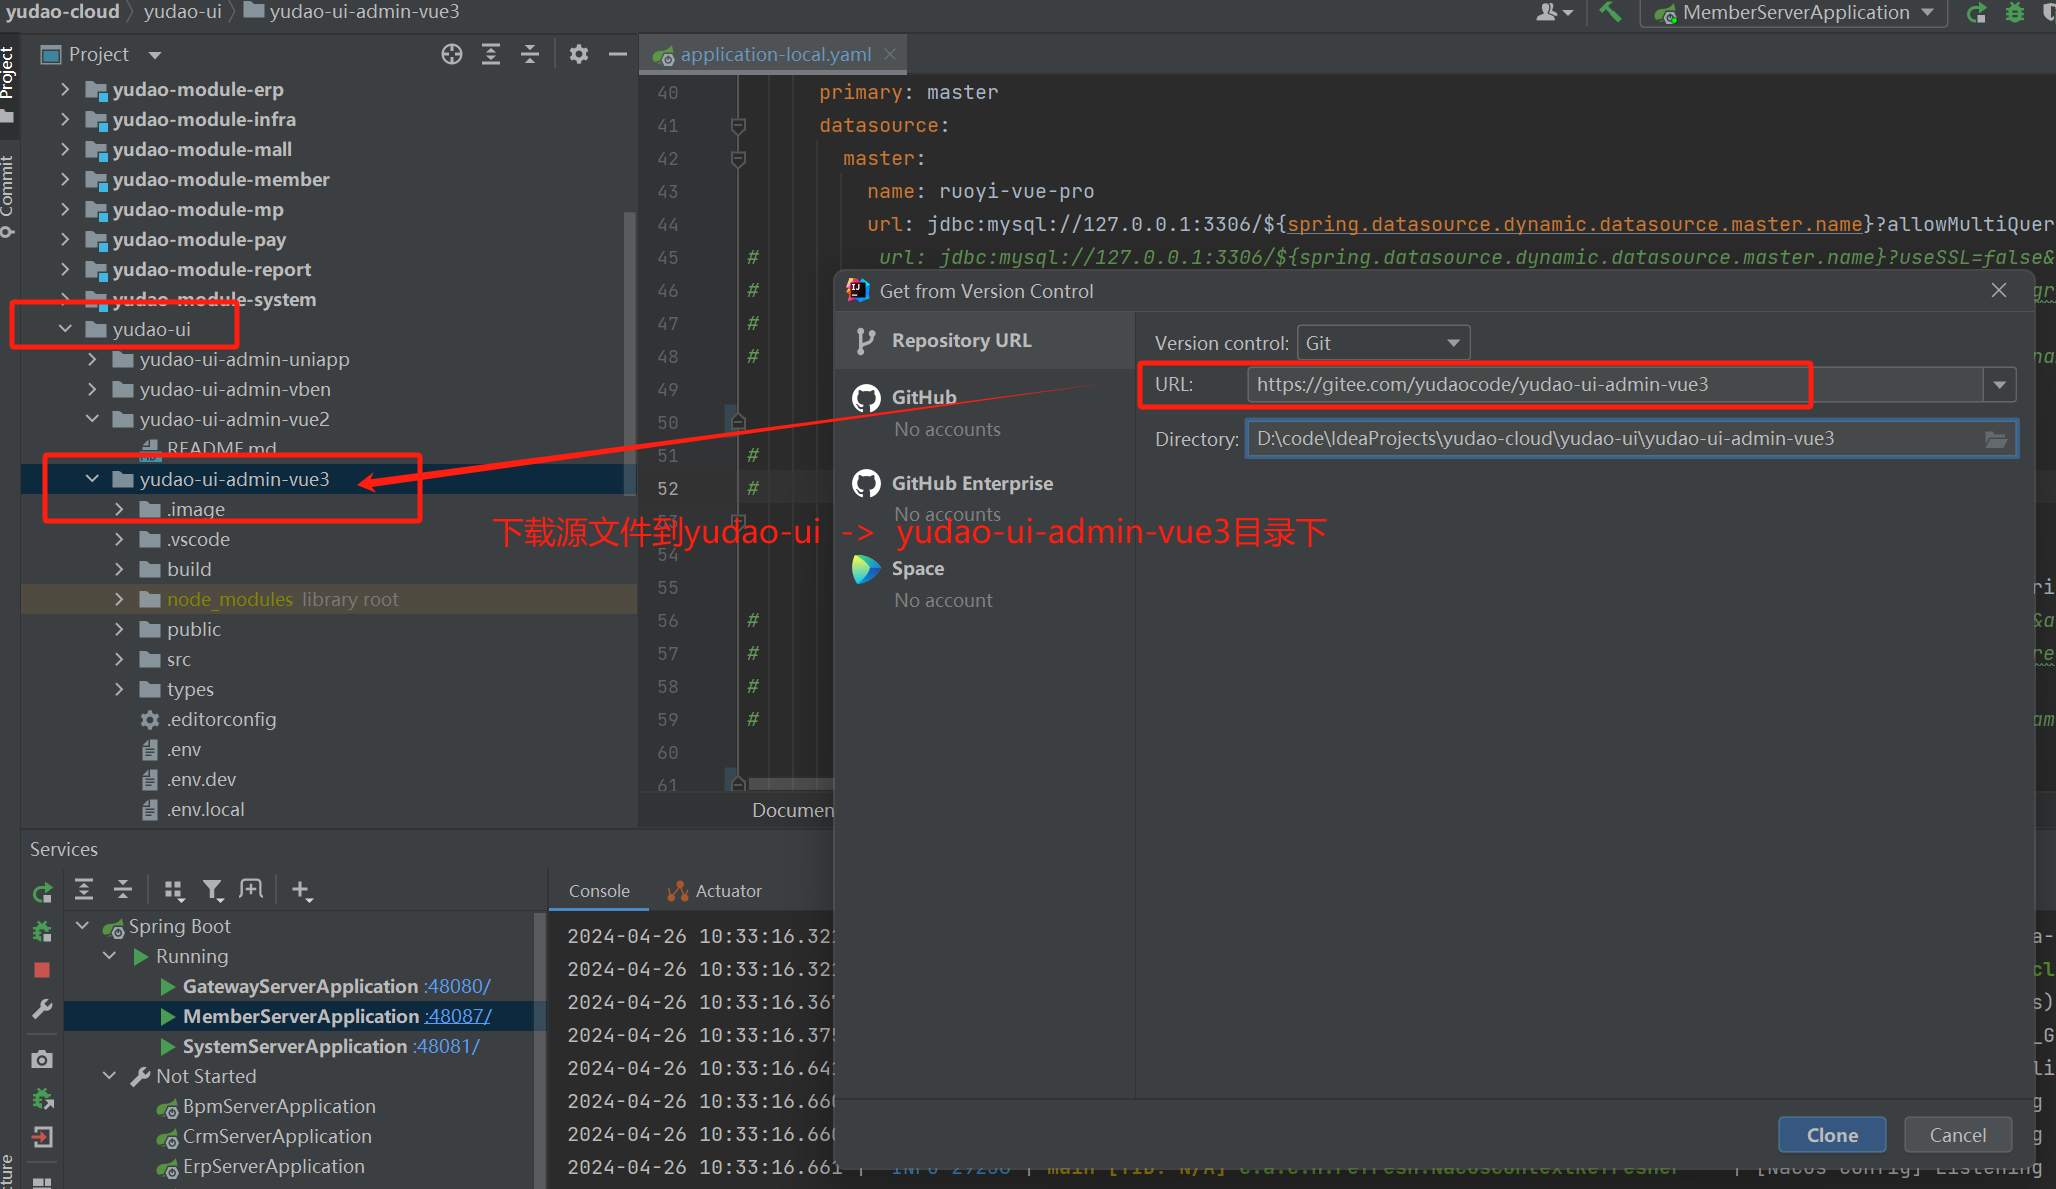
Task: Switch to the Console tab
Action: click(599, 891)
